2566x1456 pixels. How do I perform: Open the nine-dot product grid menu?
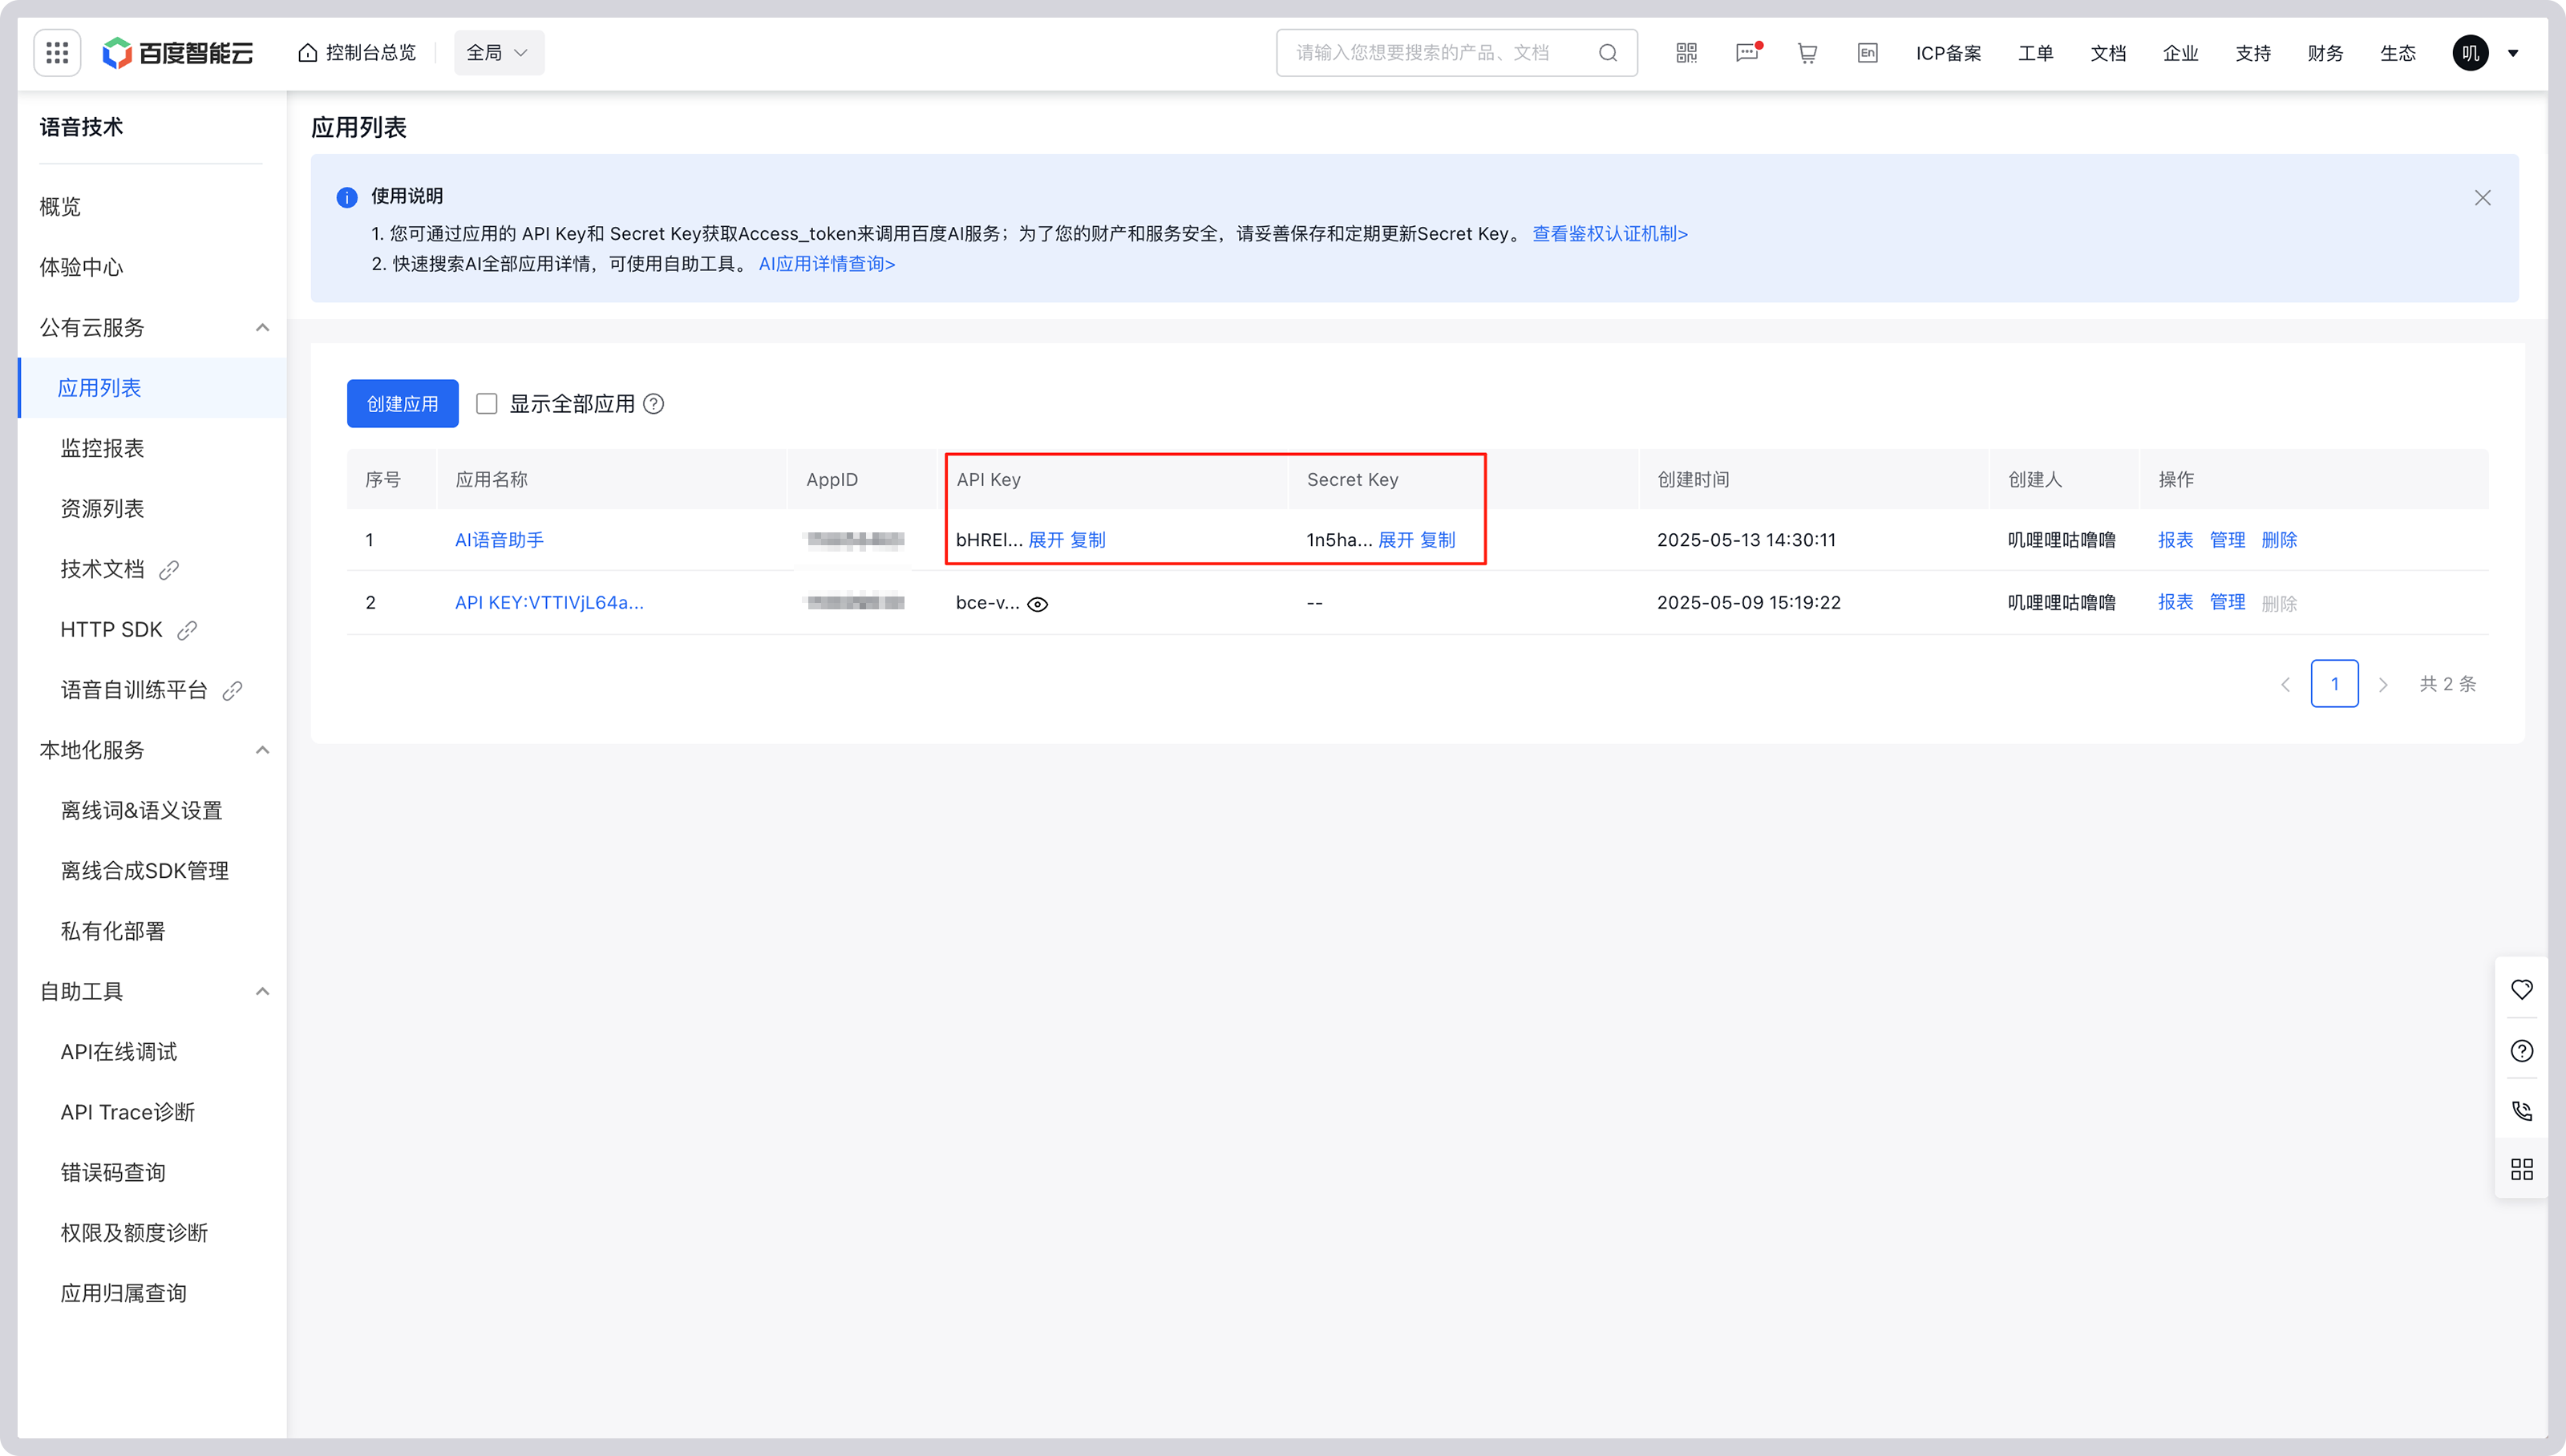tap(57, 53)
